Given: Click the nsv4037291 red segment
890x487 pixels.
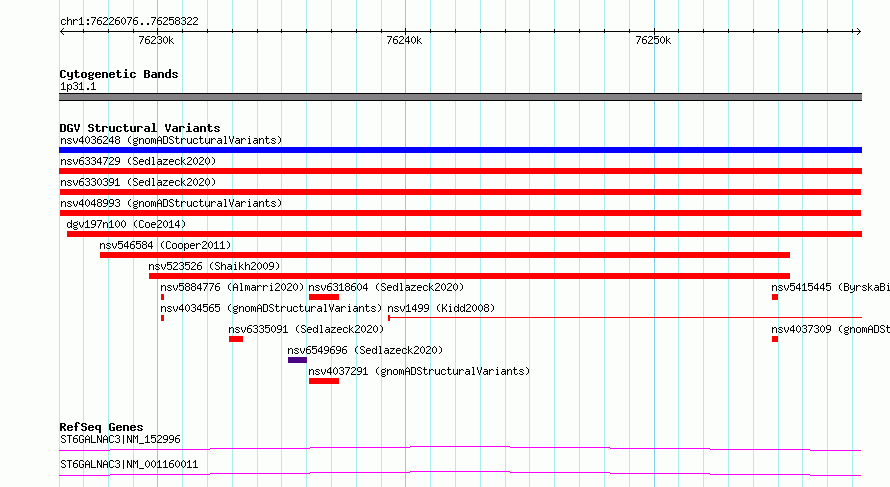Looking at the screenshot, I should (x=324, y=381).
